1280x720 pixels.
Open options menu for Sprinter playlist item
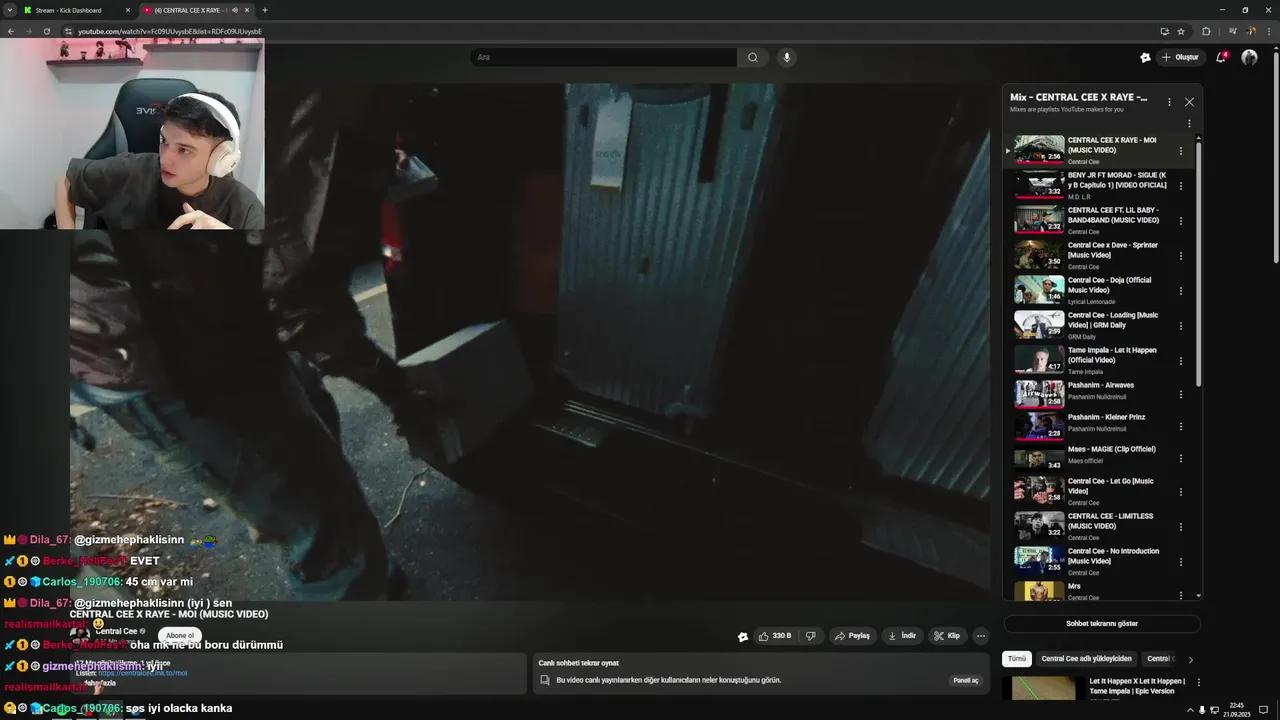[1180, 256]
